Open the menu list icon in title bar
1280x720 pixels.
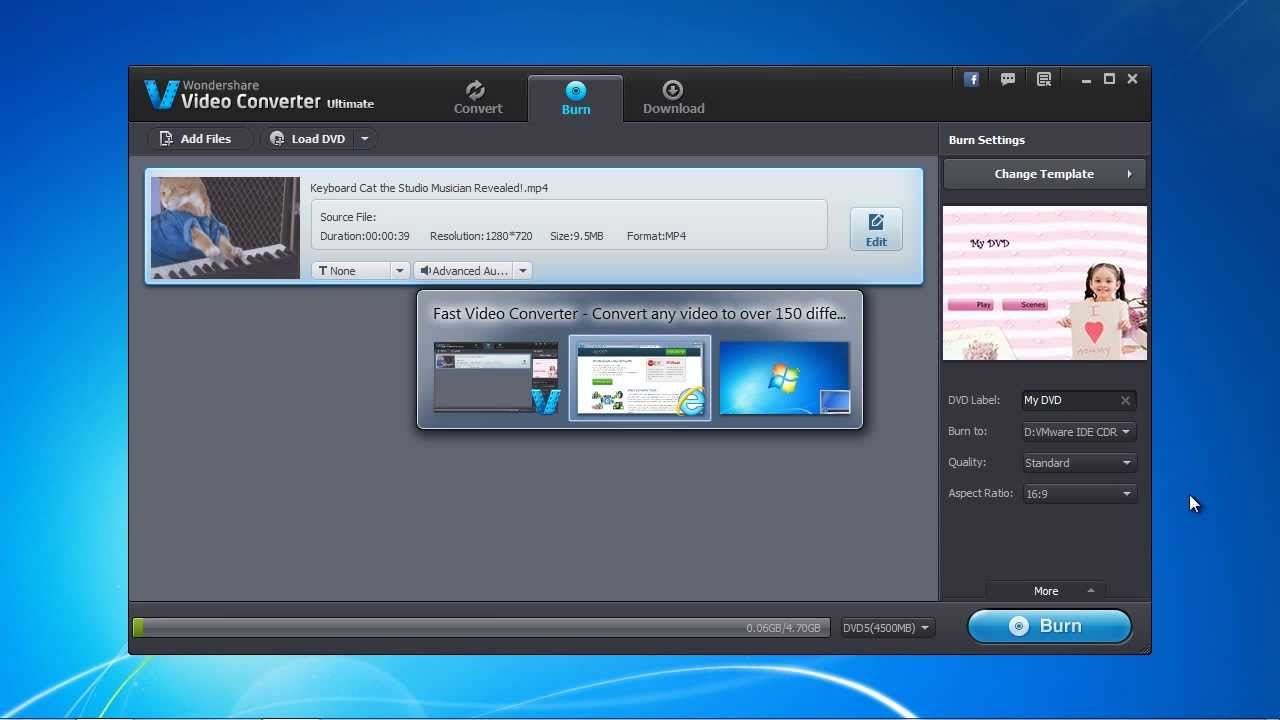click(1044, 79)
